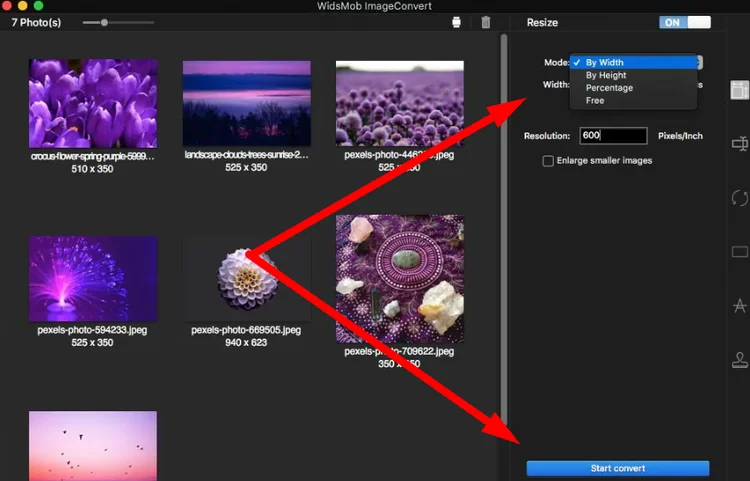Click the thumbnail size slider

(x=105, y=22)
